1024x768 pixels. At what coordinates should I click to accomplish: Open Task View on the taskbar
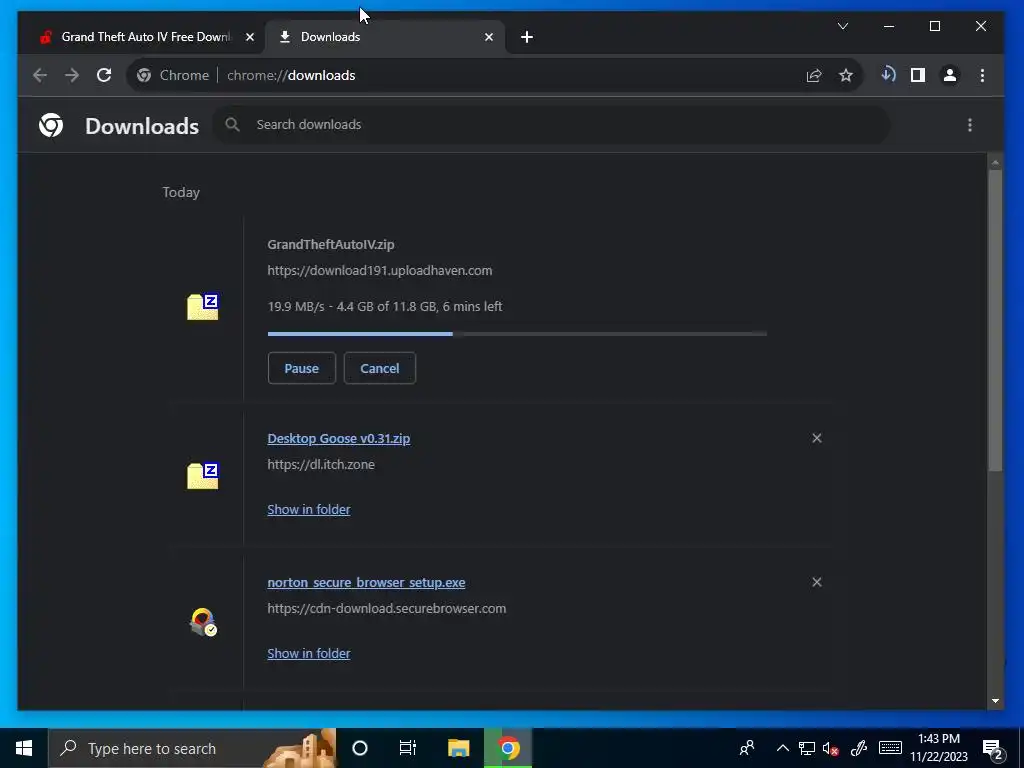(x=408, y=748)
